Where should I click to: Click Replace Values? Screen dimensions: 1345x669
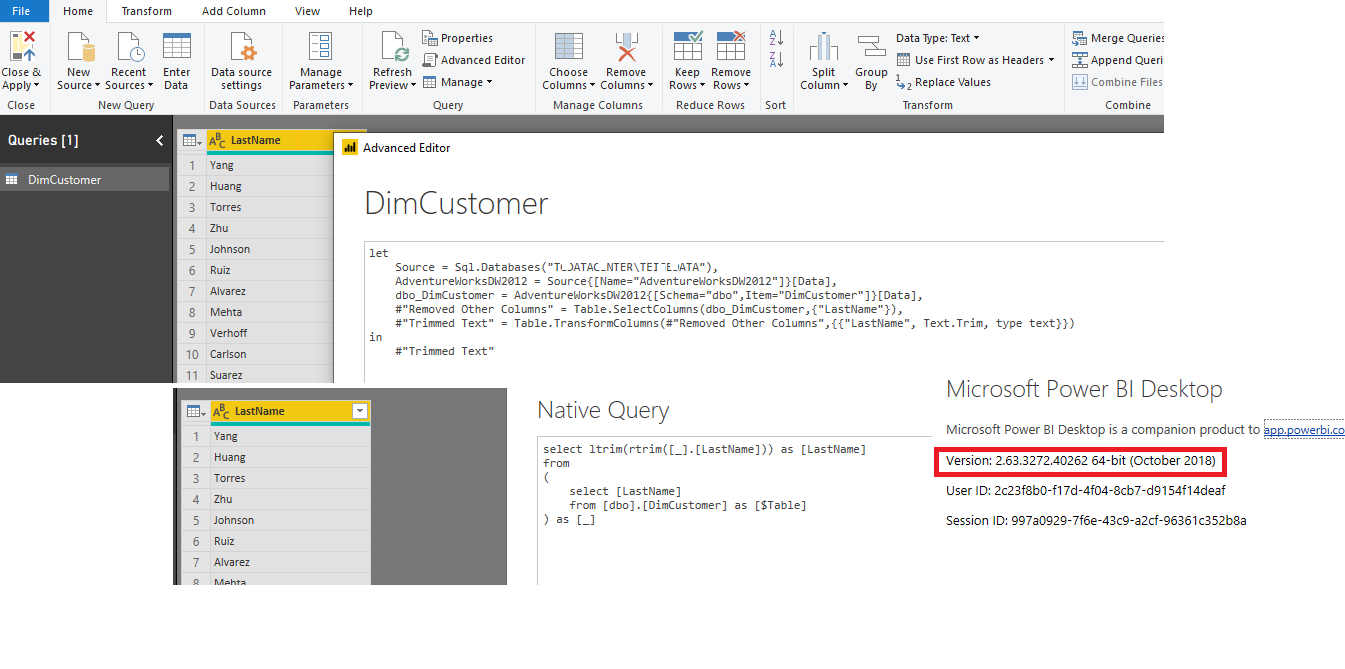coord(944,82)
